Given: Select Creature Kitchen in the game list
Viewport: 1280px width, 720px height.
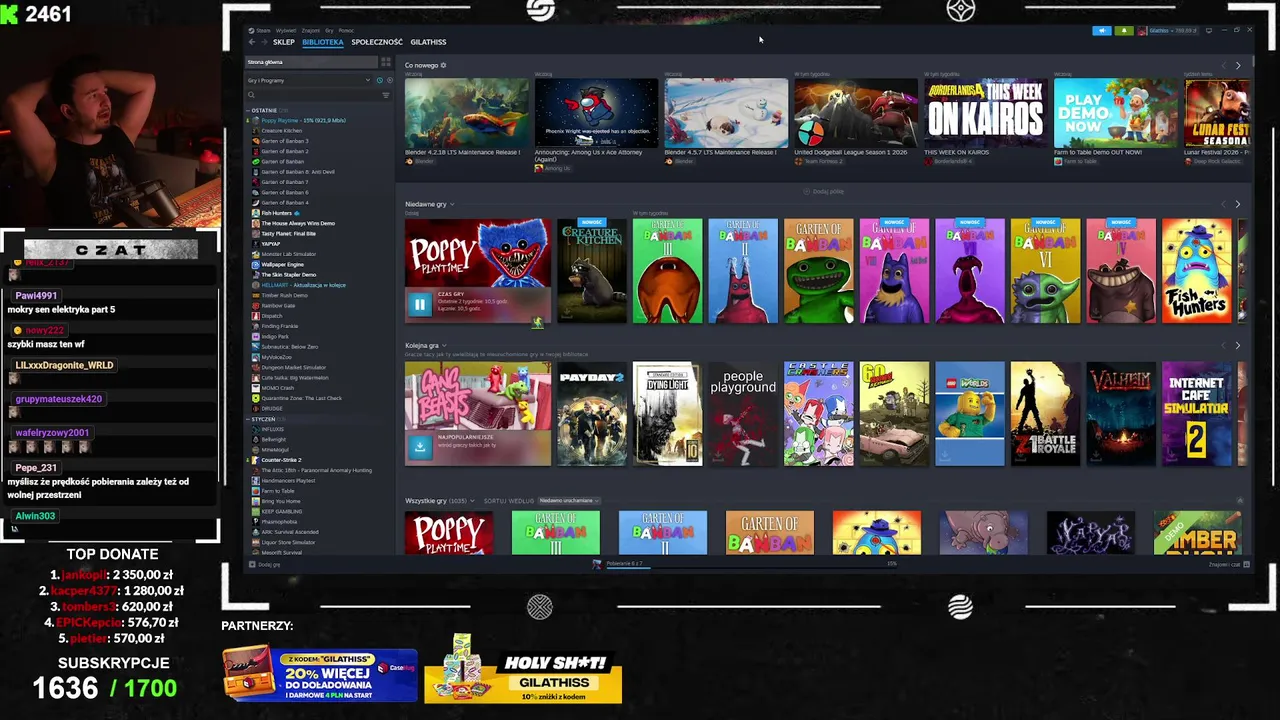Looking at the screenshot, I should click(x=281, y=131).
